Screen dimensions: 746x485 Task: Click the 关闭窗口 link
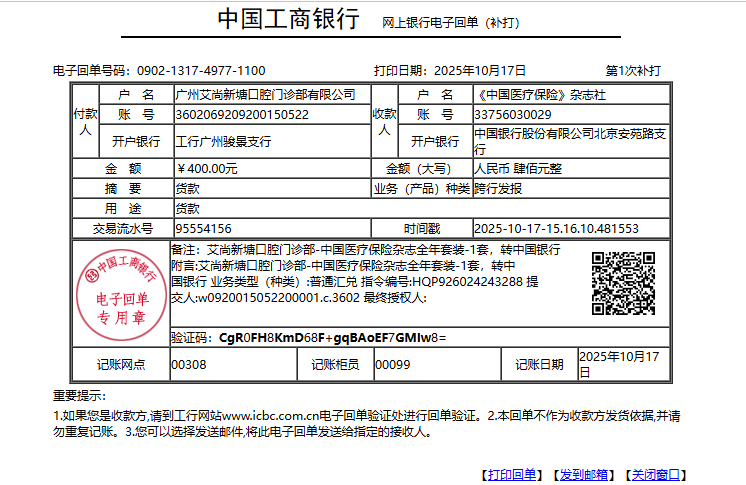click(x=655, y=474)
